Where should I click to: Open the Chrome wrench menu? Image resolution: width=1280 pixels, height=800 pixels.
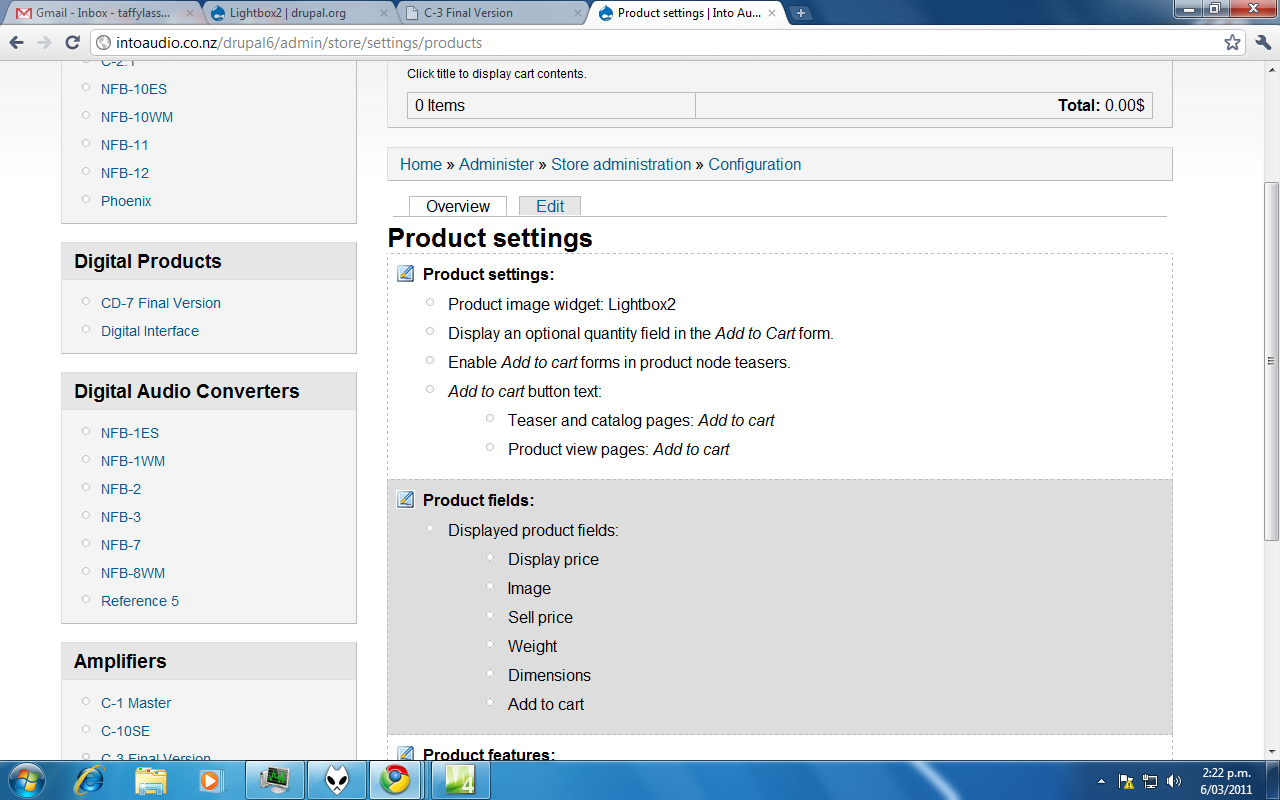pyautogui.click(x=1262, y=43)
